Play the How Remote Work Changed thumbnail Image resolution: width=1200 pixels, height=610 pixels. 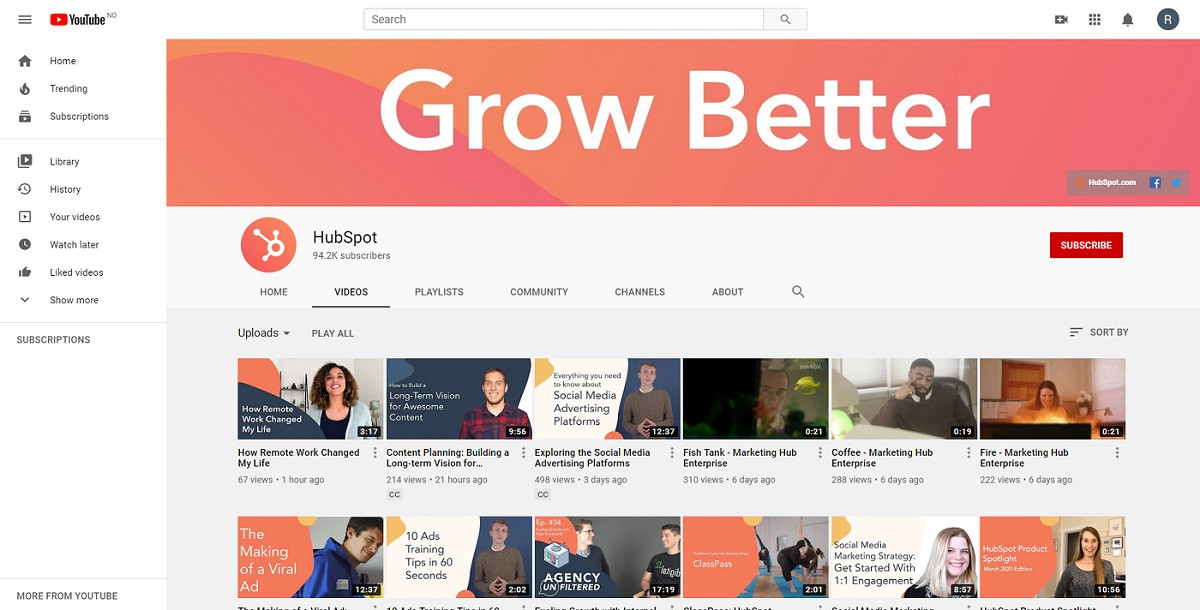[x=310, y=399]
